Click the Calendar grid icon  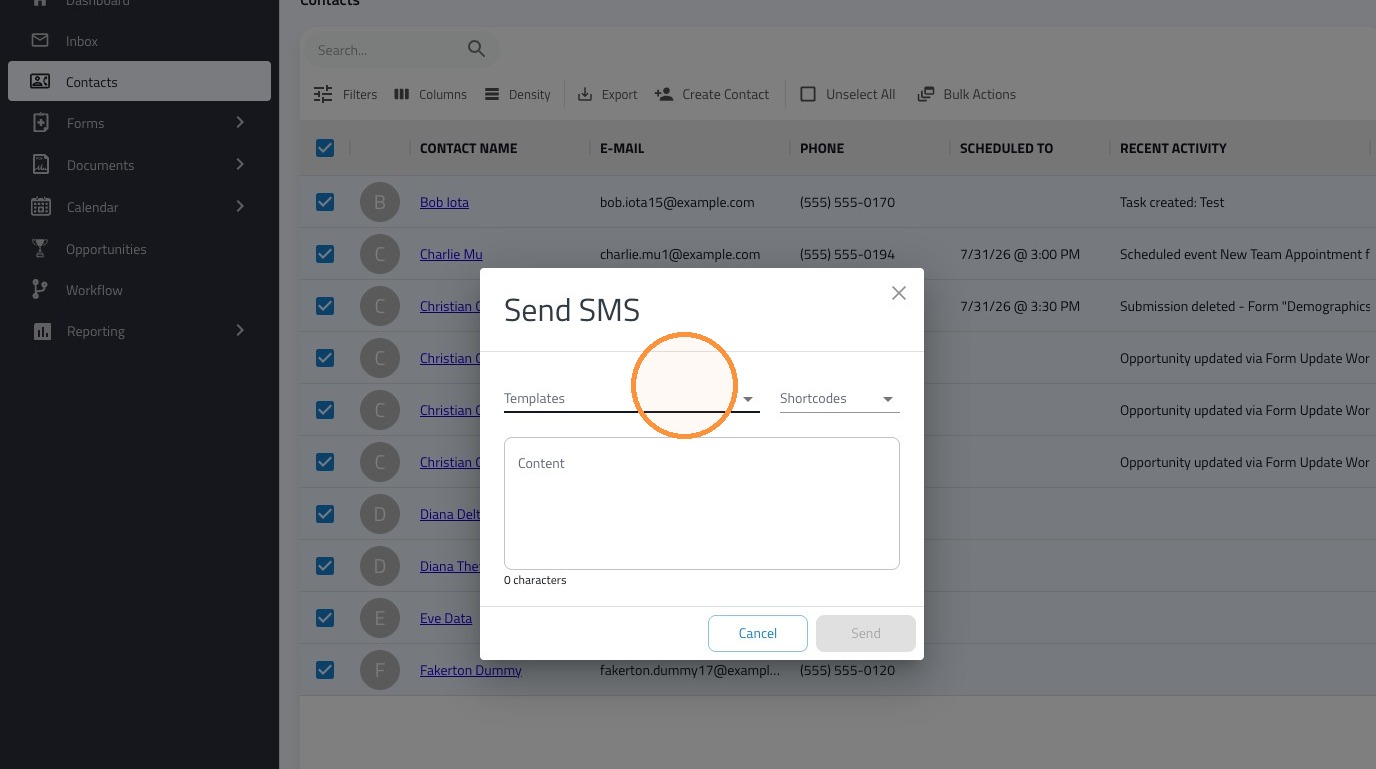point(40,207)
